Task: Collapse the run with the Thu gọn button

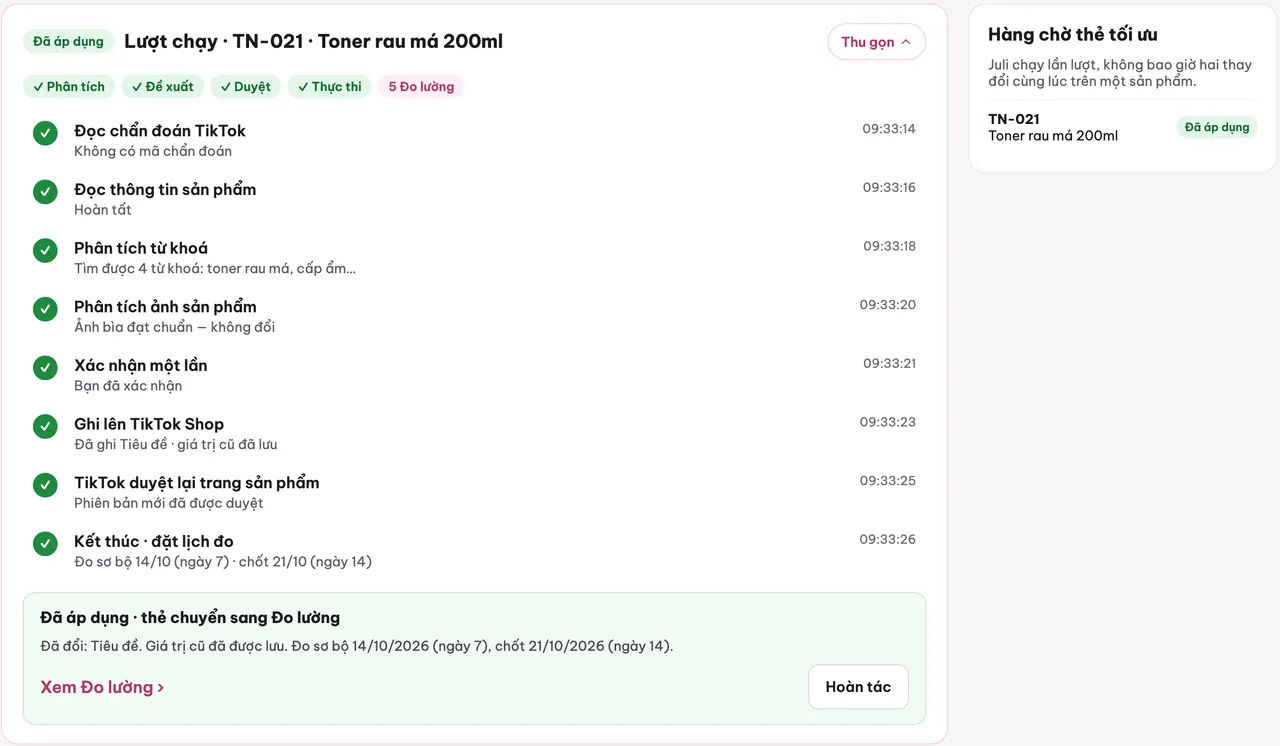Action: pos(876,42)
